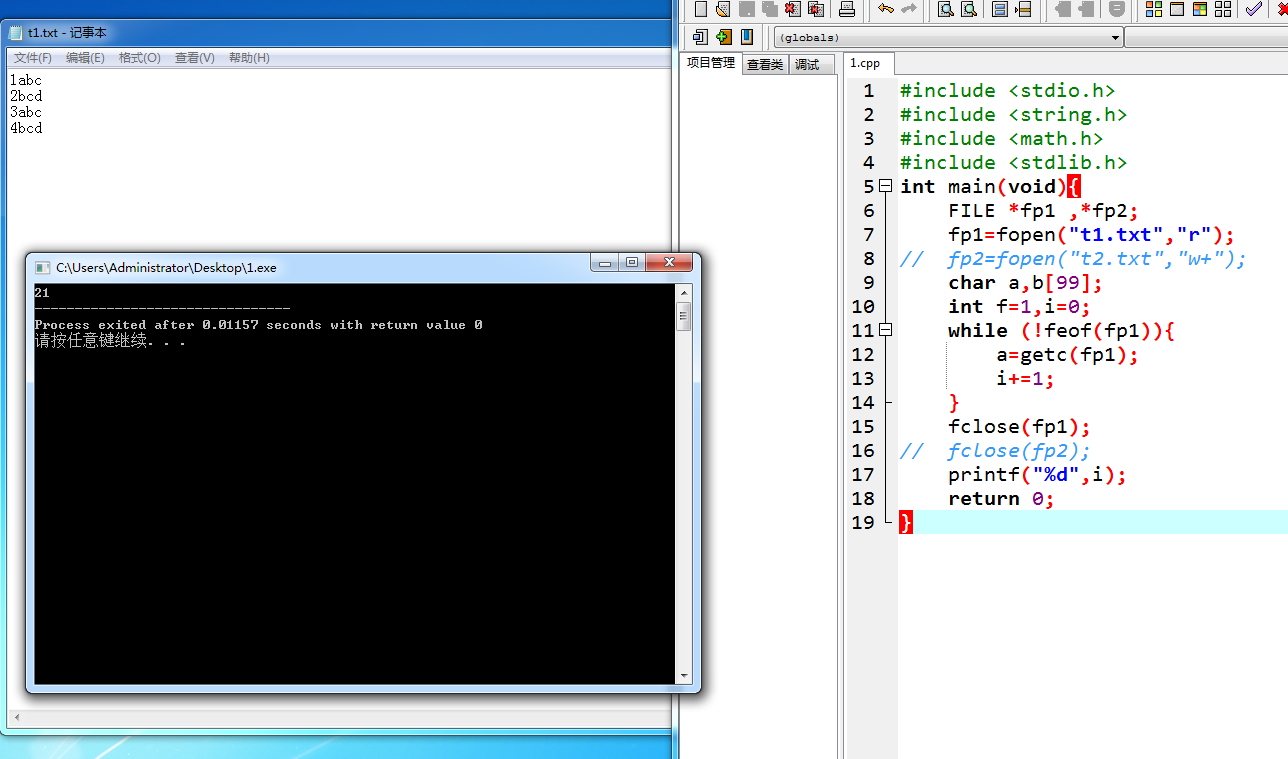1288x759 pixels.
Task: Click the 'a=getc(fp1);' code line
Action: pos(1067,354)
